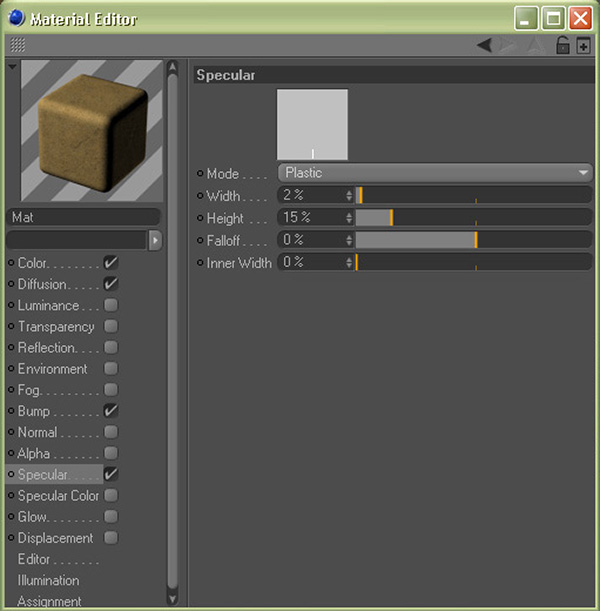Click the arrow button right of layer field
The width and height of the screenshot is (600, 611).
click(x=155, y=240)
